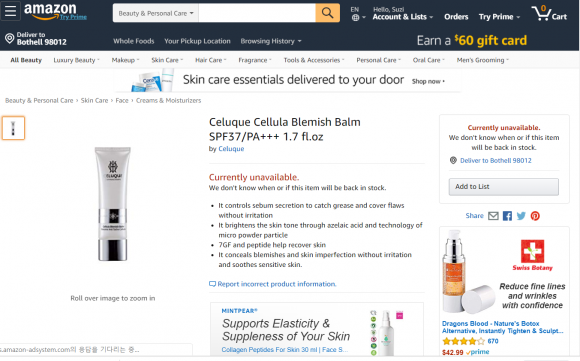Expand the EN language selector
This screenshot has height=361, width=580.
pyautogui.click(x=358, y=14)
